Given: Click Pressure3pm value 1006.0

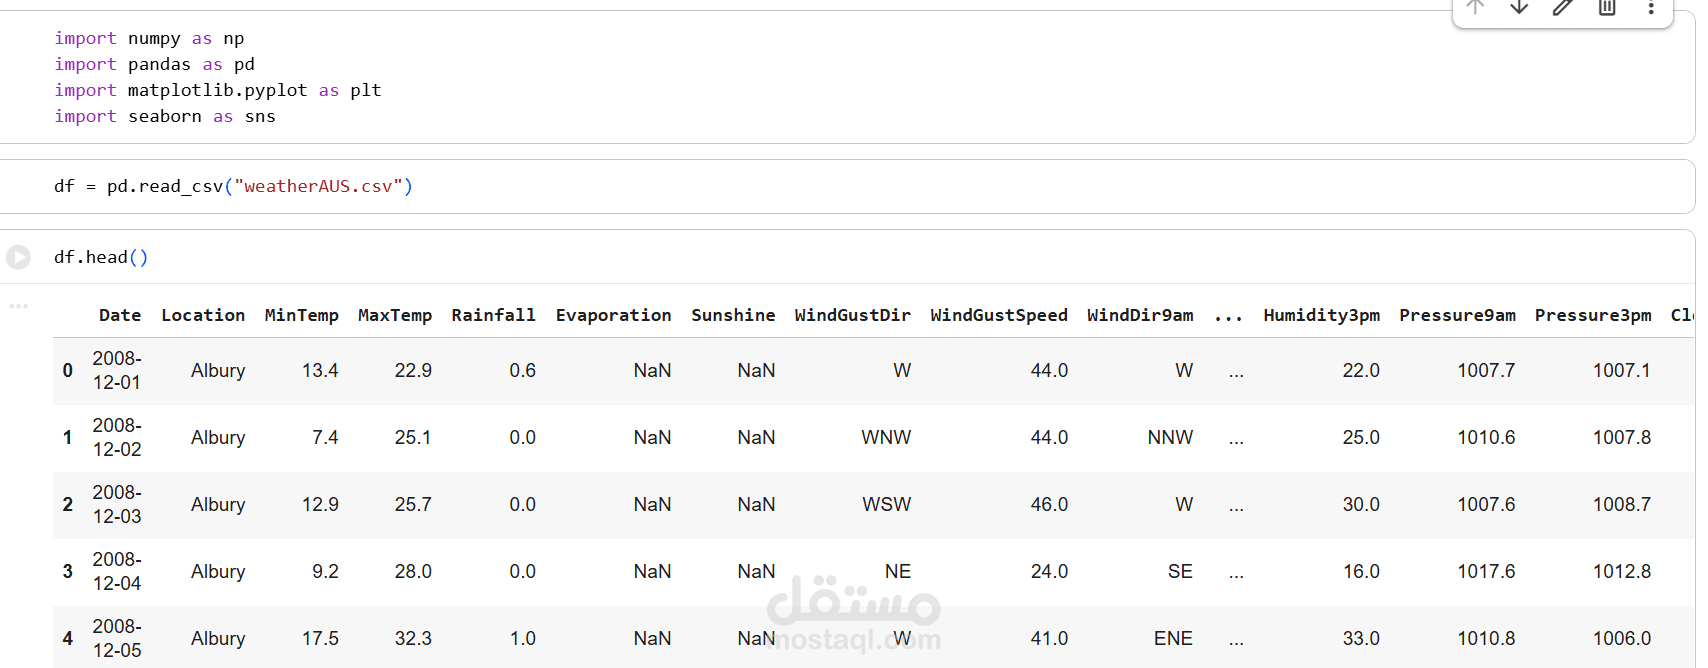Looking at the screenshot, I should [1622, 638].
